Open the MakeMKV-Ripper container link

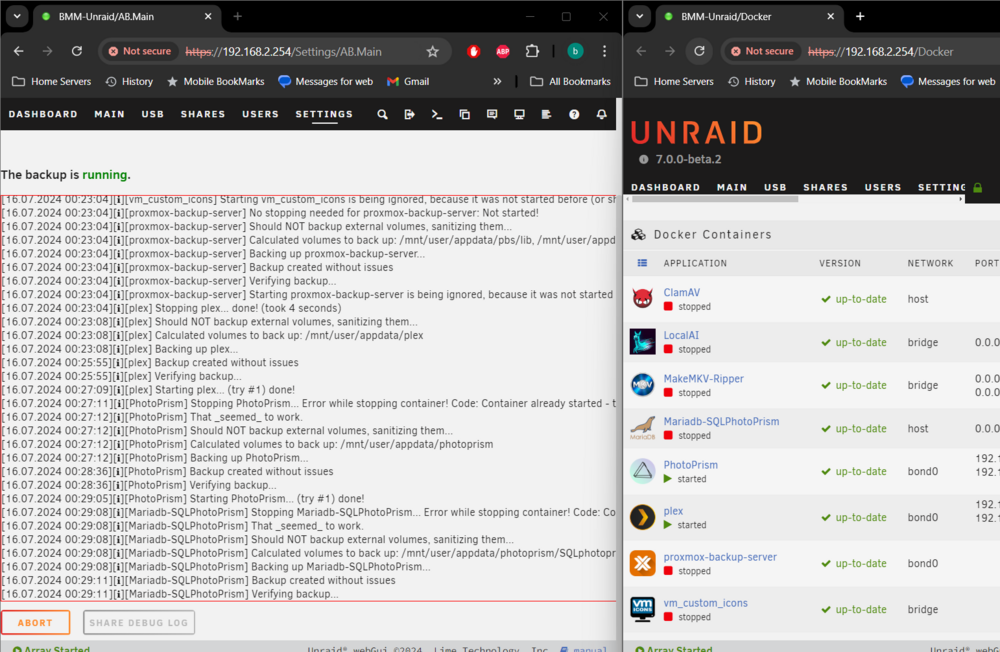point(703,378)
